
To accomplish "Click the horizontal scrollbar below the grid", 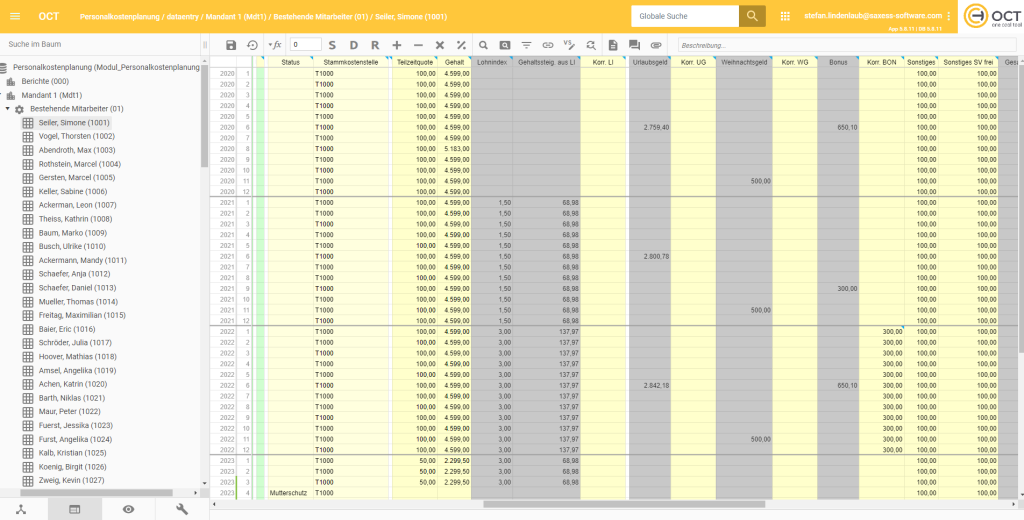I will pos(624,504).
